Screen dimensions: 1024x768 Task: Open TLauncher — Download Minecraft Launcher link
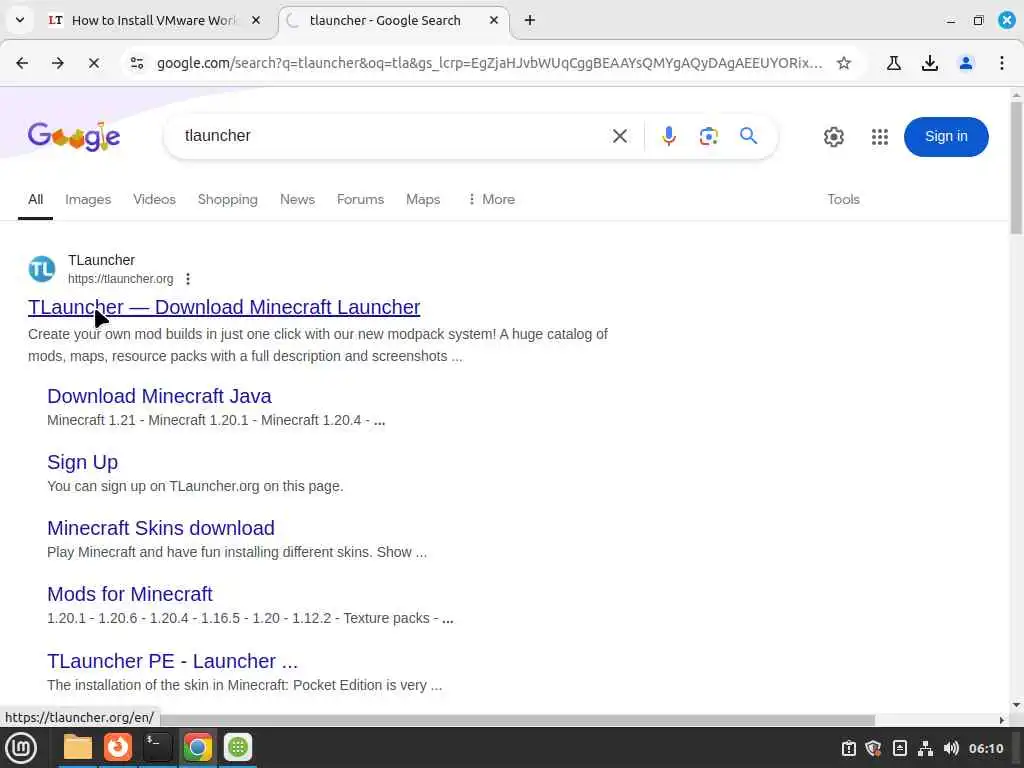(224, 307)
